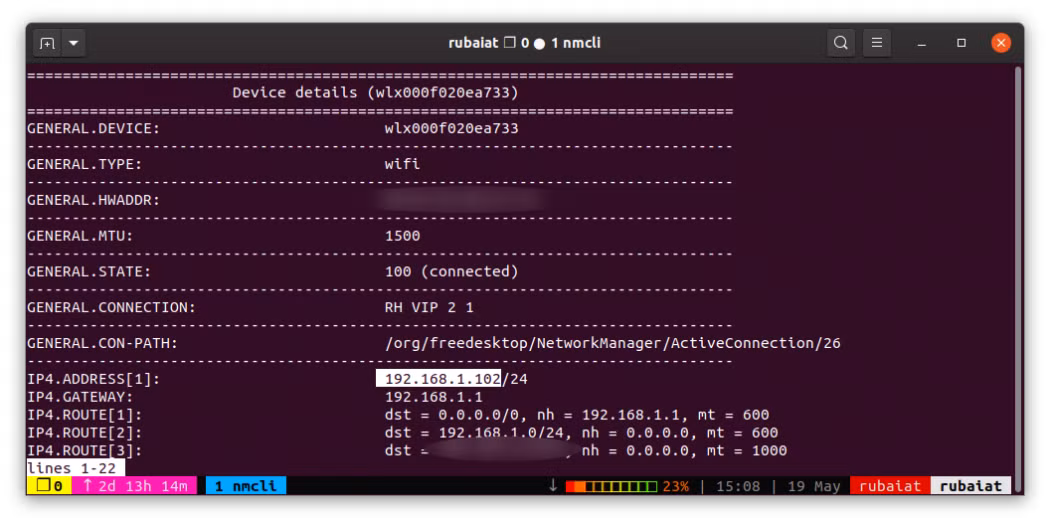The height and width of the screenshot is (524, 1050).
Task: Close the terminal with orange button
Action: click(1001, 43)
